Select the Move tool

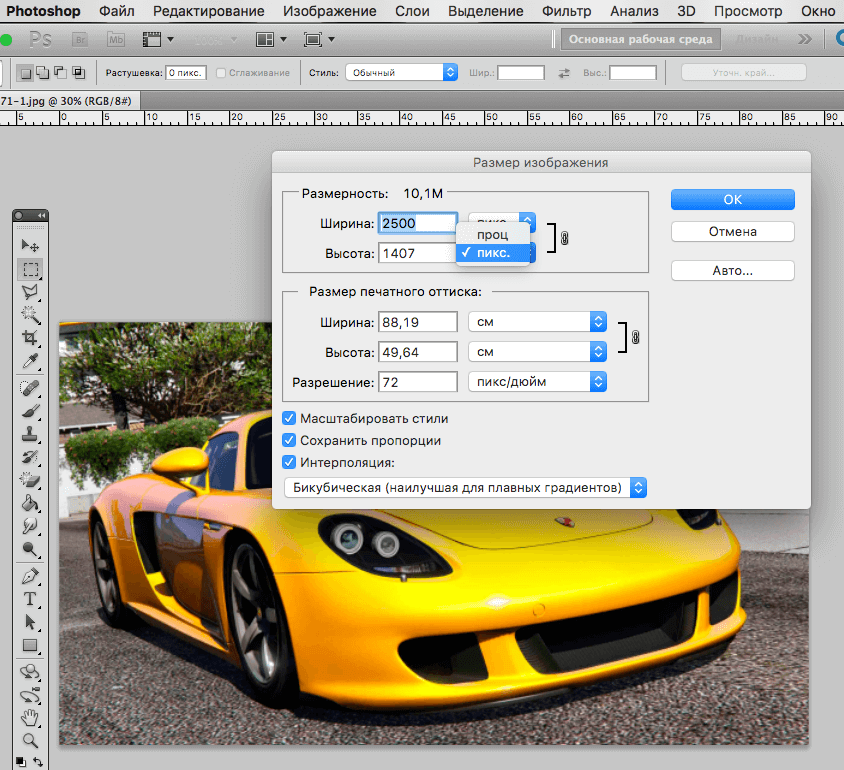[x=31, y=245]
